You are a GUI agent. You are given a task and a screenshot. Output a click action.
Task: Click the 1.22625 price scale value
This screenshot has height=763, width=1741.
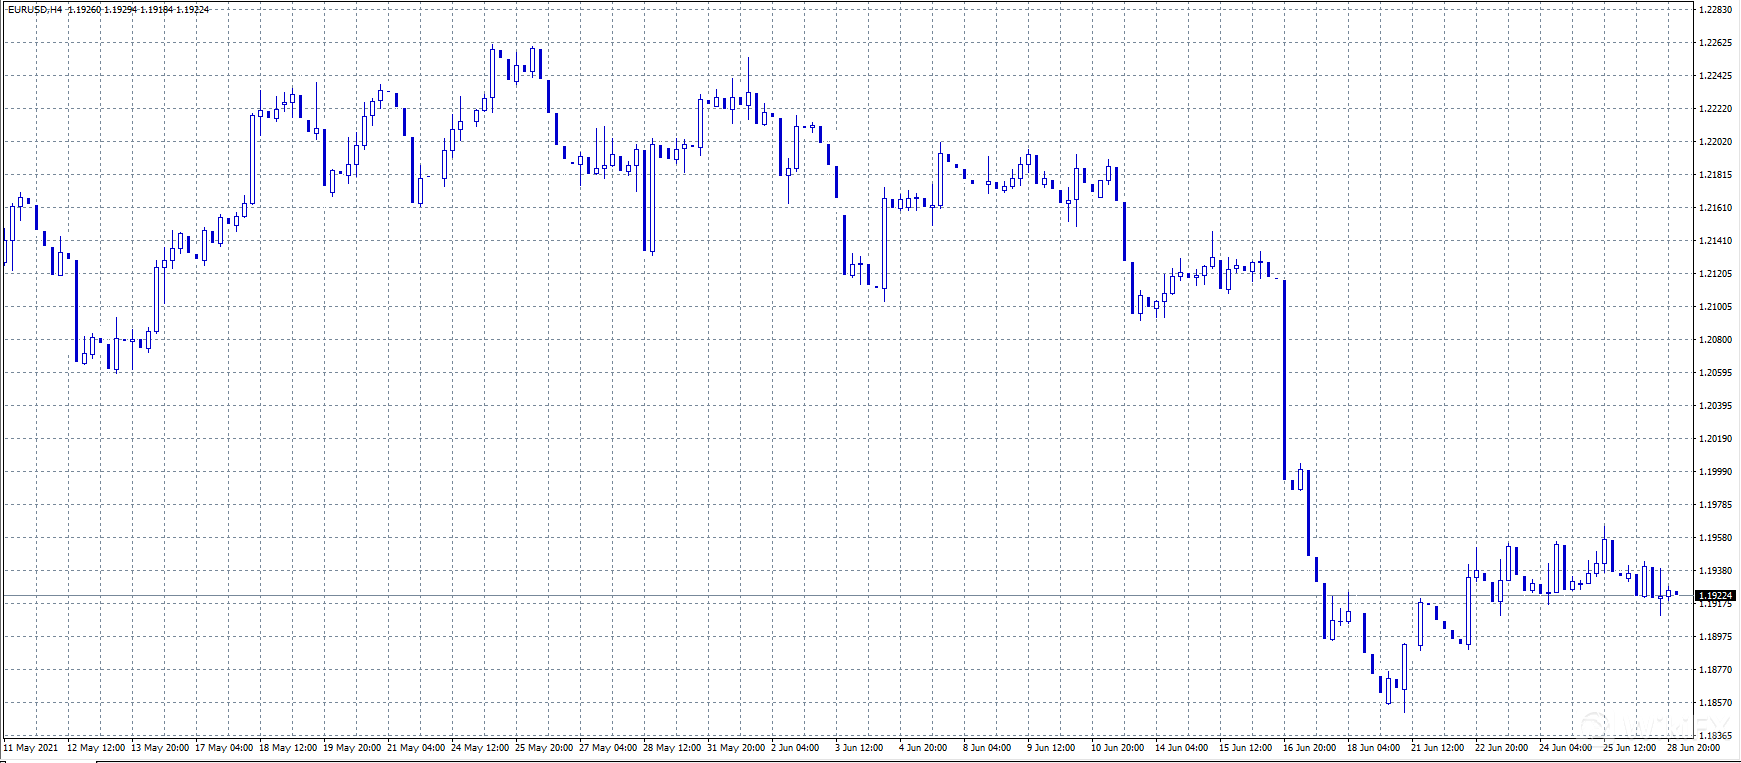pos(1715,43)
